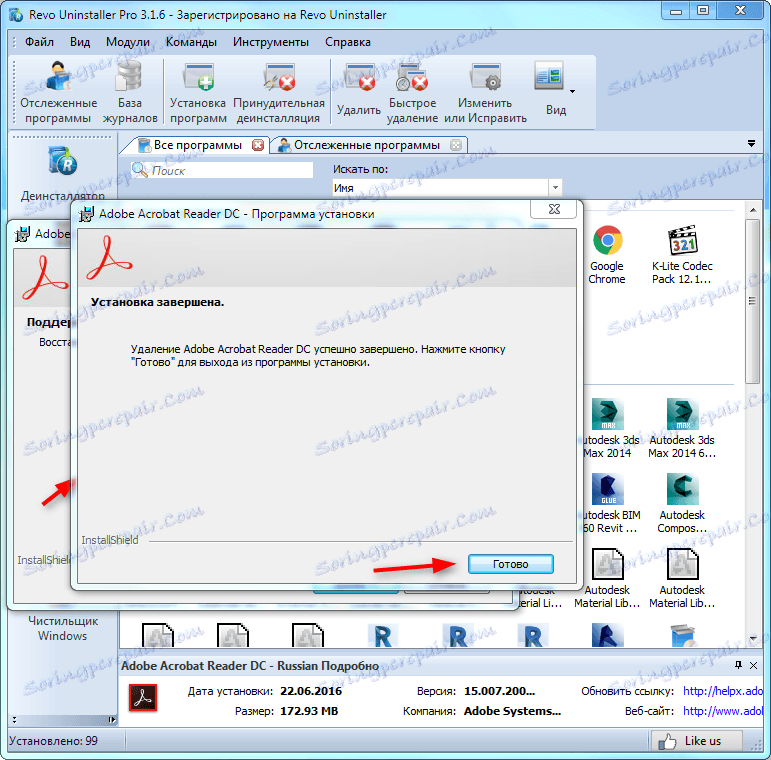This screenshot has height=760, width=771.
Task: Open the Logs Database (База журналов) tool
Action: pyautogui.click(x=130, y=92)
